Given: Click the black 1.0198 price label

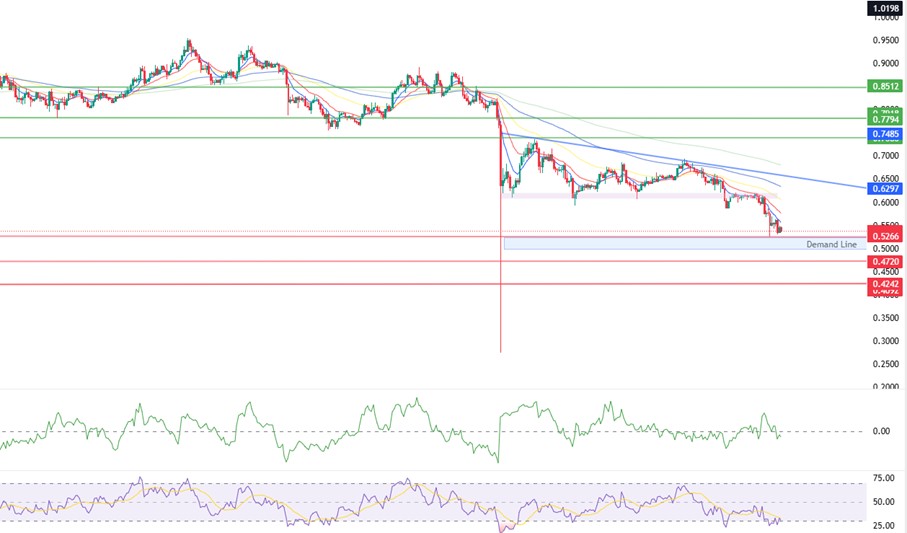Looking at the screenshot, I should (885, 8).
